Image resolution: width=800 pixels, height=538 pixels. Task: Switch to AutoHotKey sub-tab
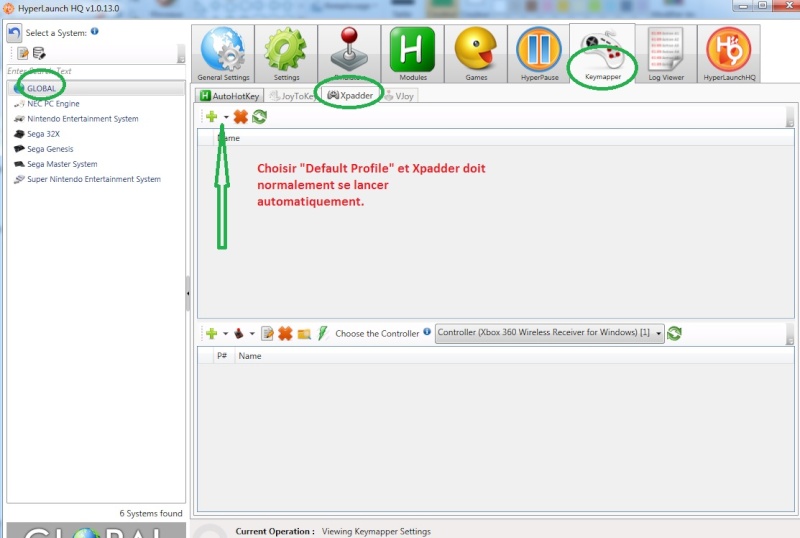pos(230,96)
